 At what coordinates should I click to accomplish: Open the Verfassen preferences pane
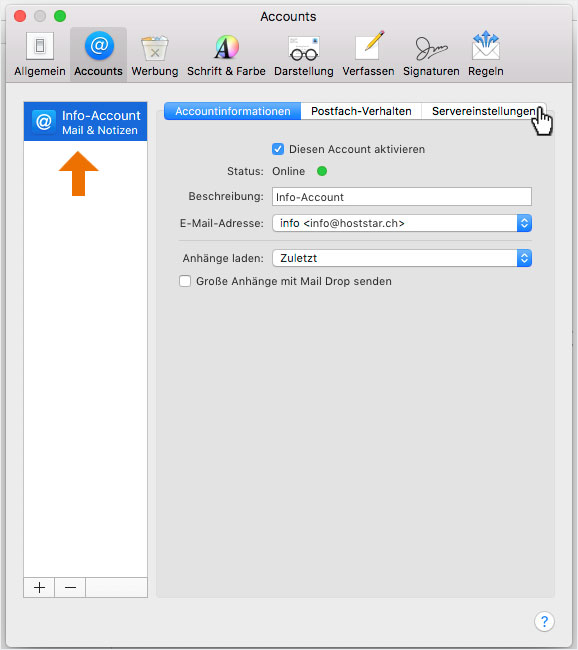[368, 54]
